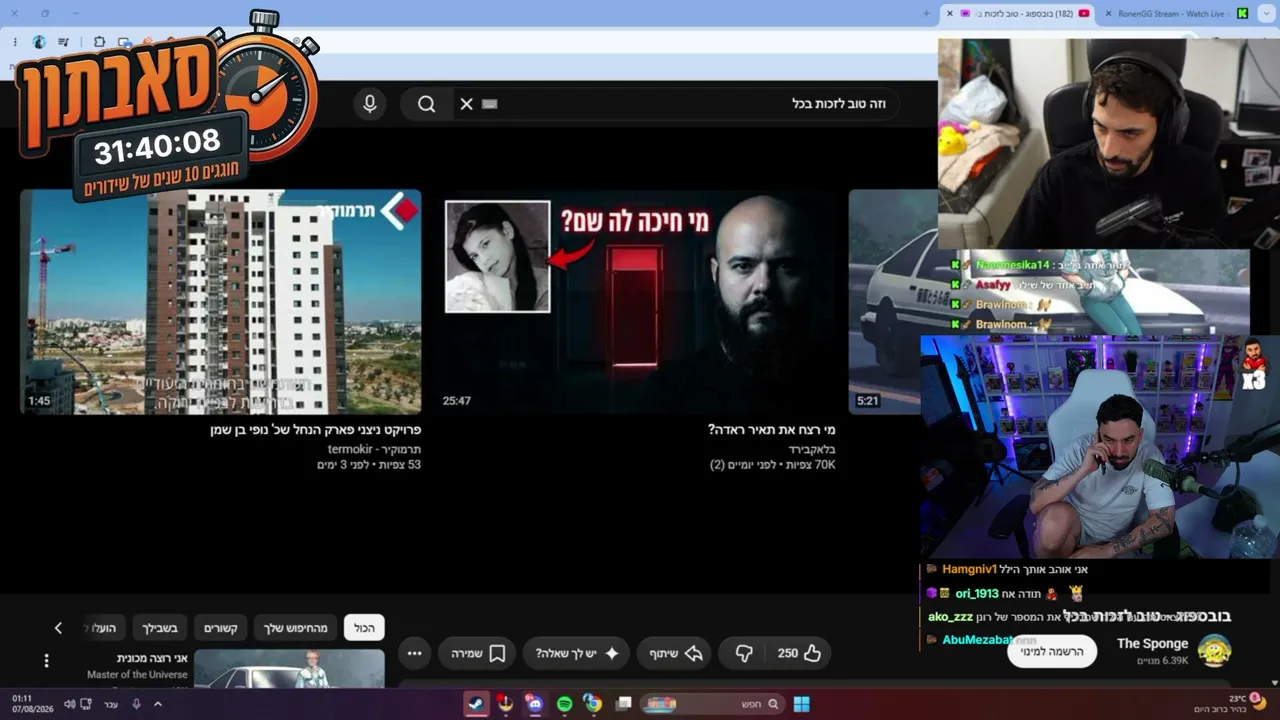Select the בשבילך filter chip
Viewport: 1280px width, 720px height.
tap(159, 627)
